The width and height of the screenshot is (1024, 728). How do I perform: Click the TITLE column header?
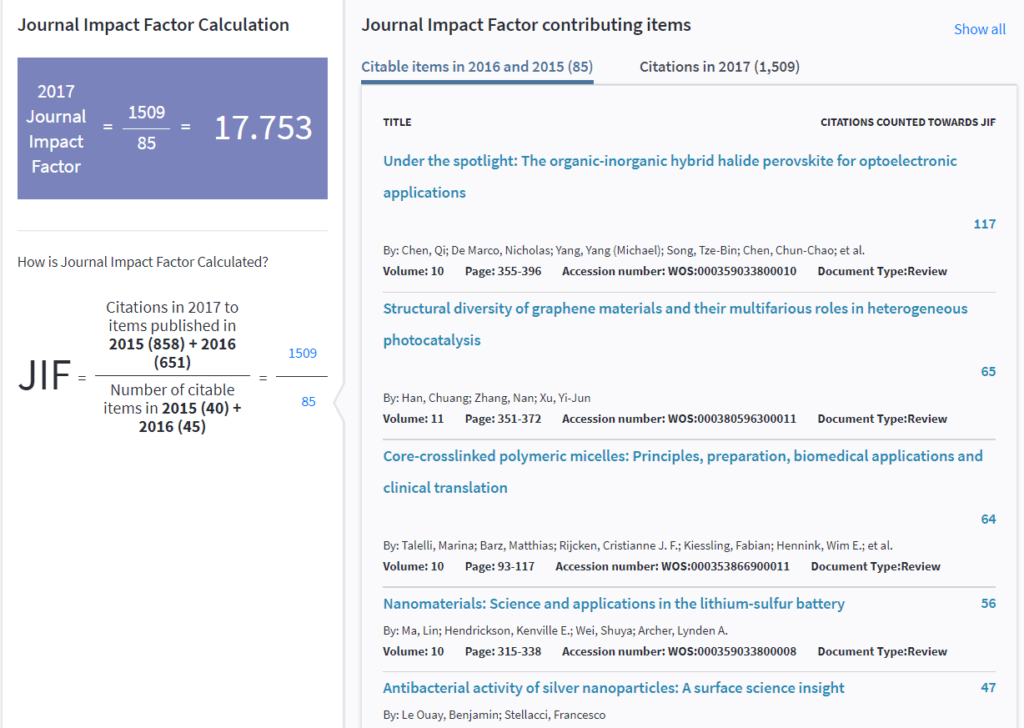point(397,122)
